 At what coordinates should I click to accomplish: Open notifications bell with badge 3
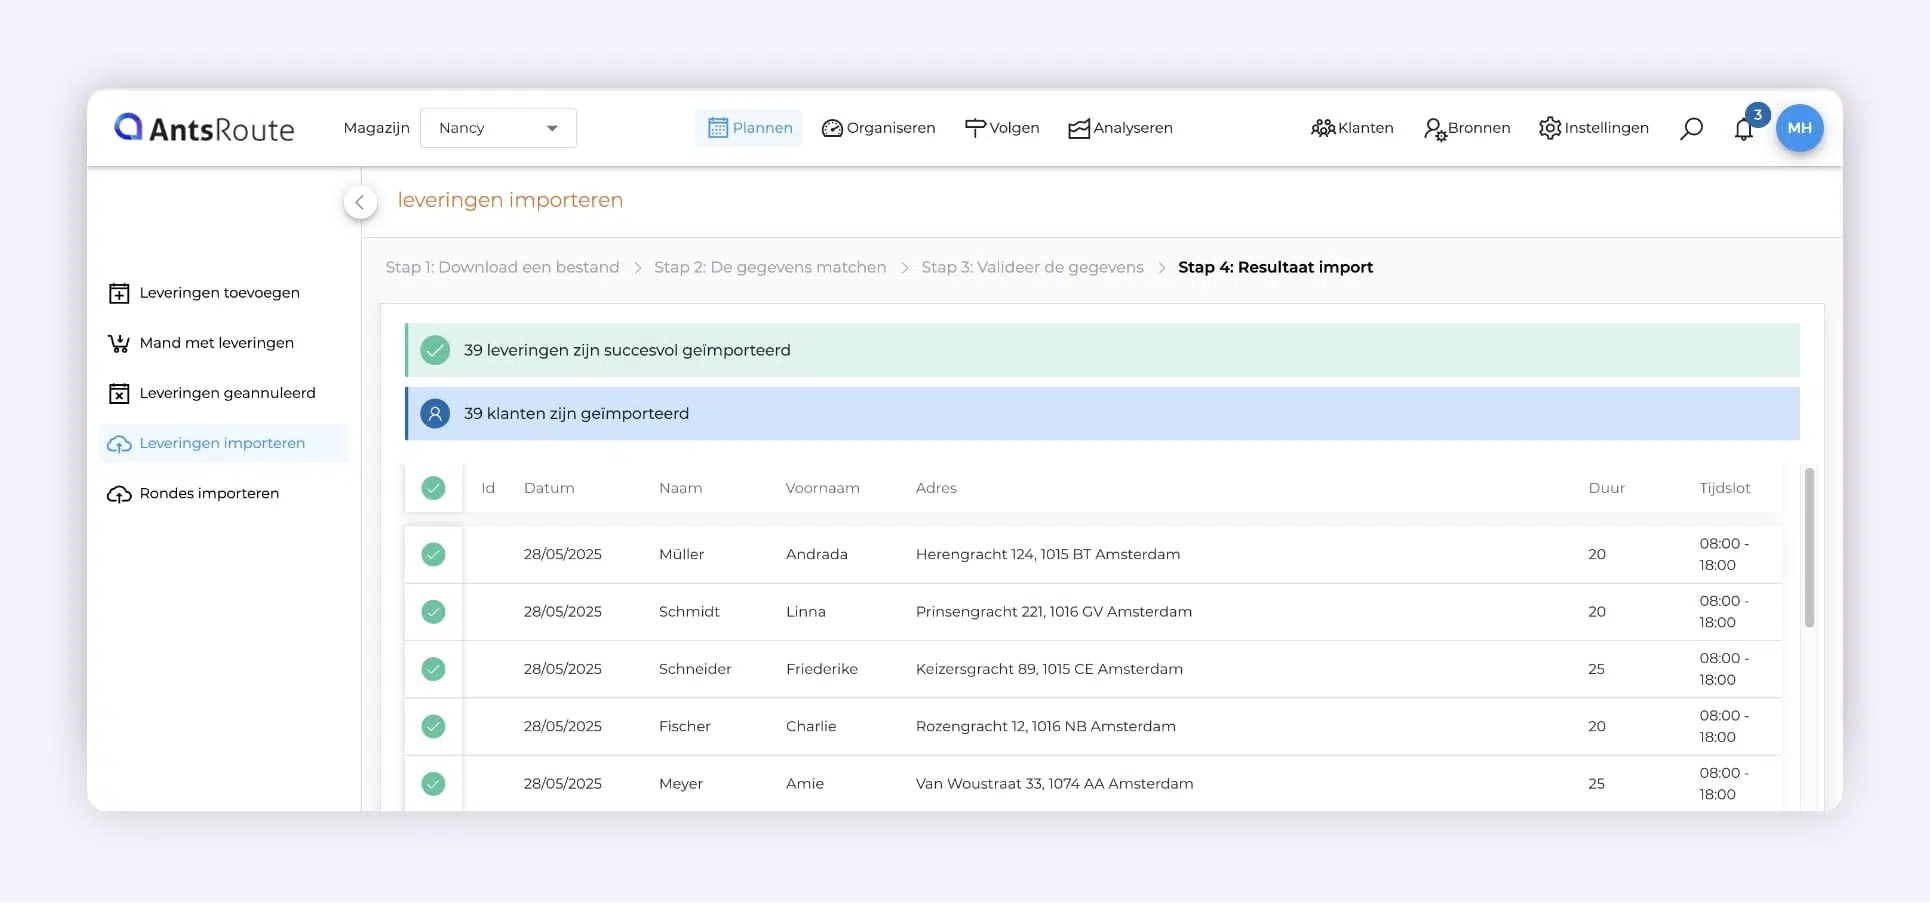tap(1746, 126)
